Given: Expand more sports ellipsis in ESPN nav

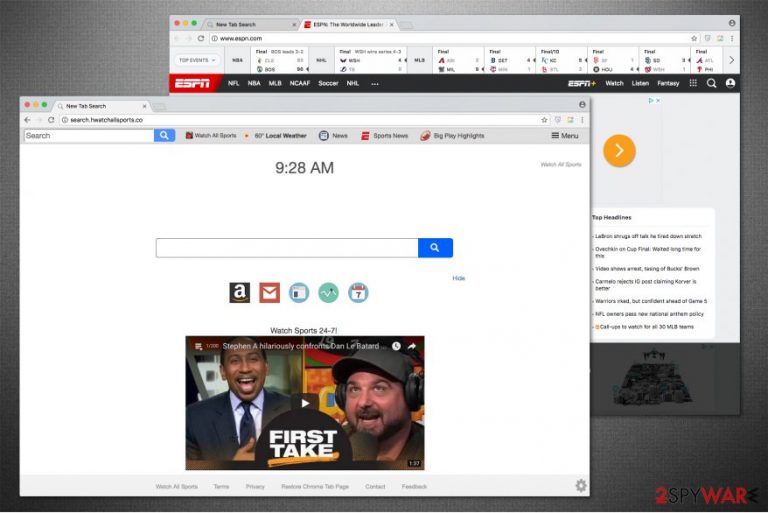Looking at the screenshot, I should [x=375, y=84].
